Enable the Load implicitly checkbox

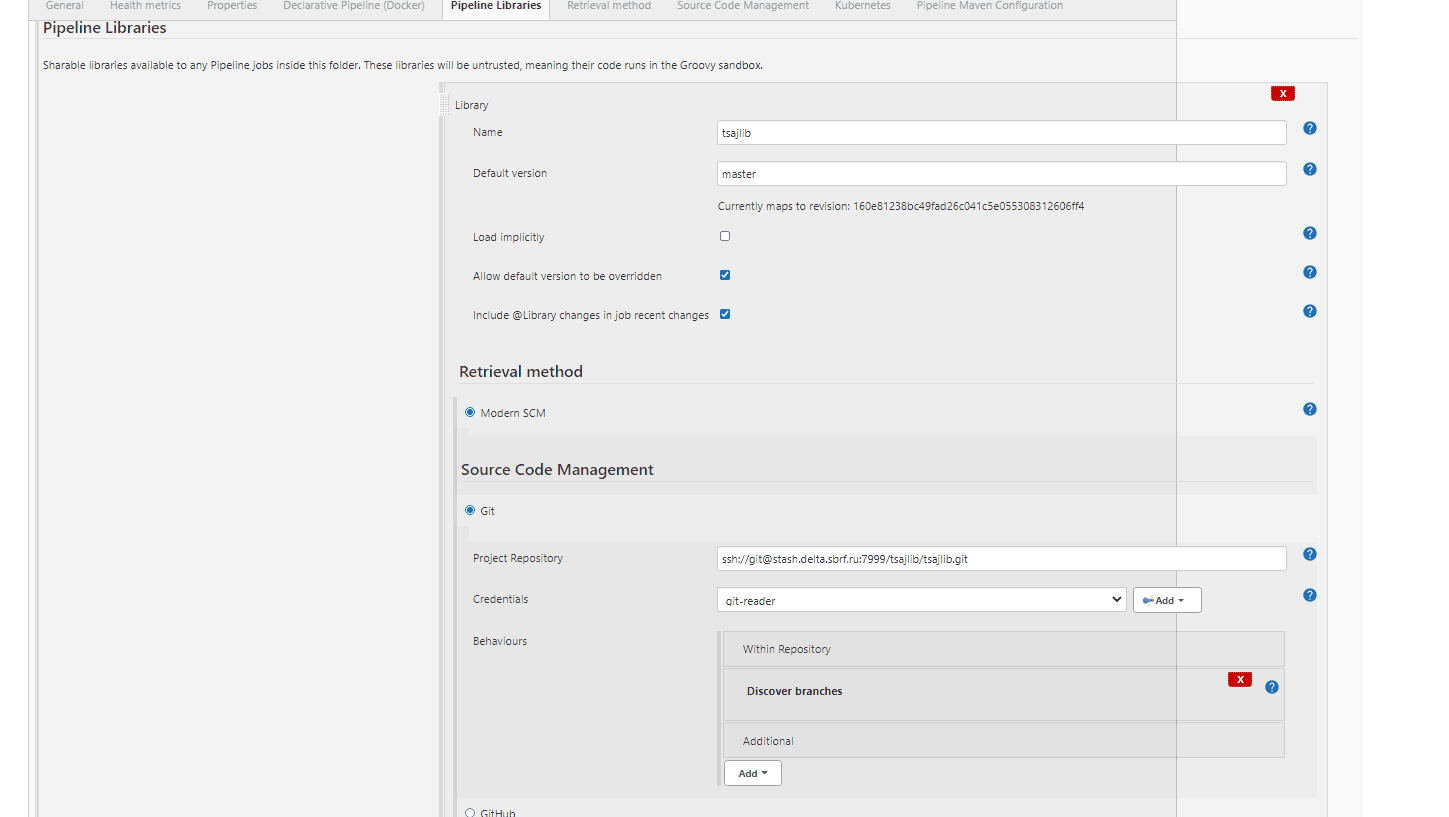point(725,237)
